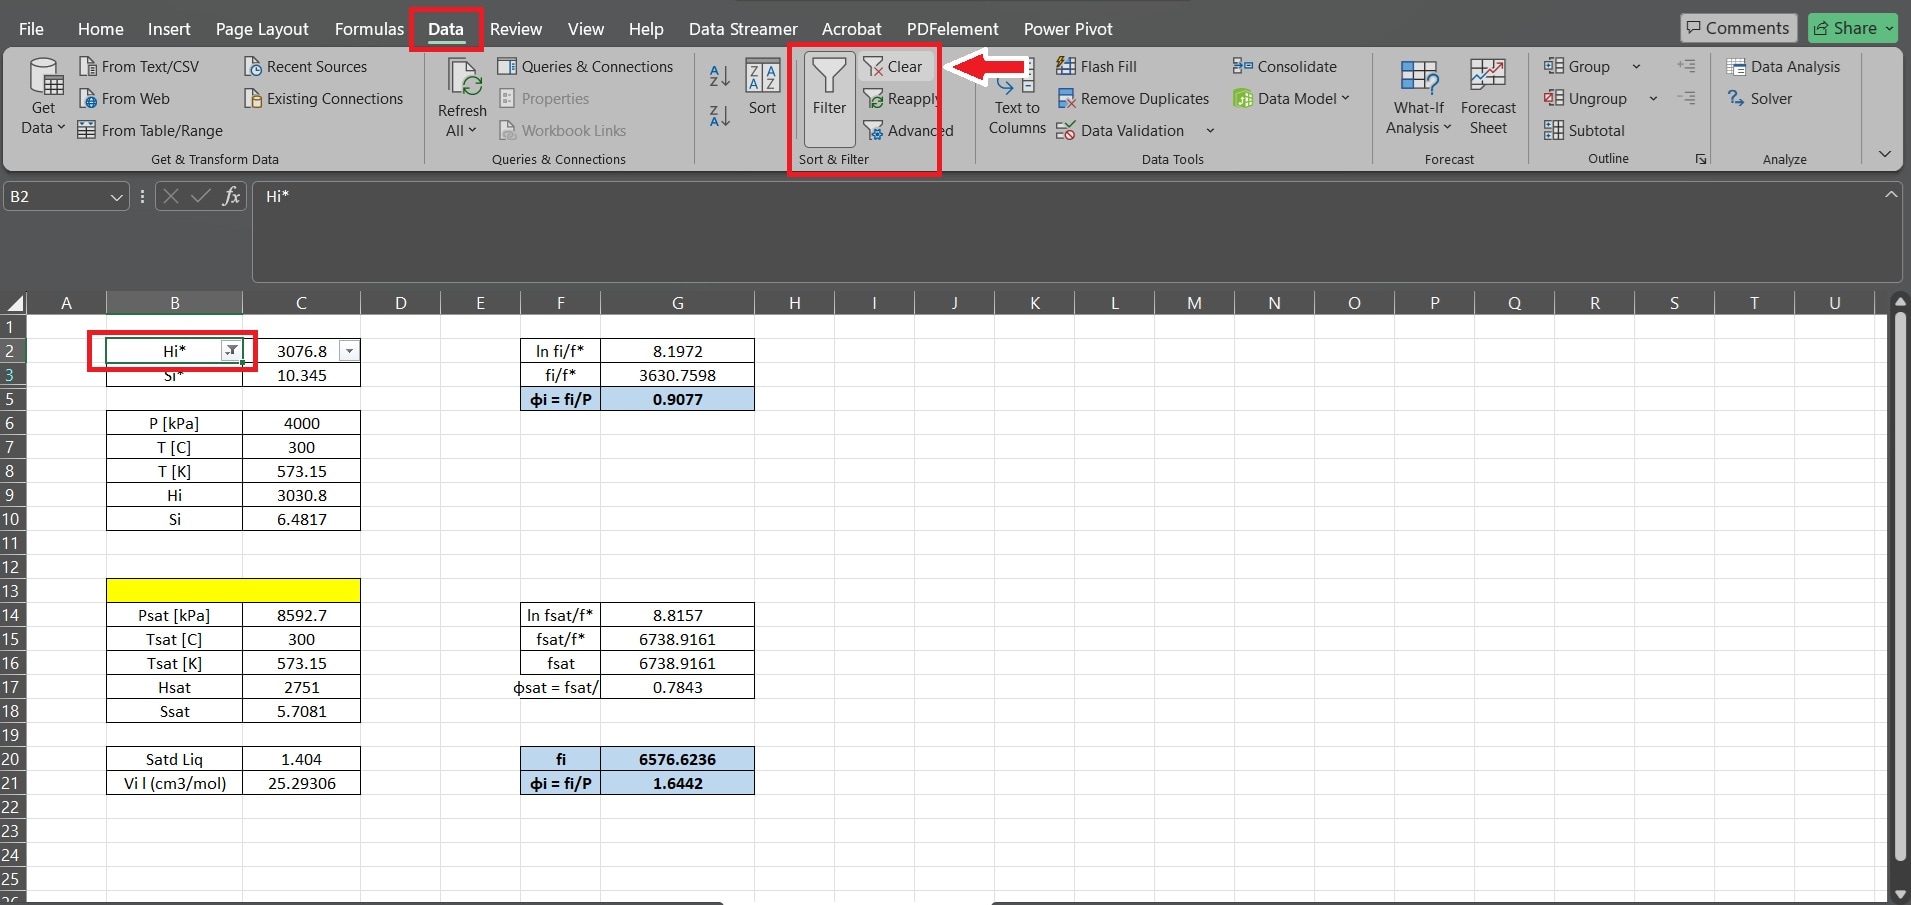Click Remove Duplicates
1911x905 pixels.
point(1133,99)
